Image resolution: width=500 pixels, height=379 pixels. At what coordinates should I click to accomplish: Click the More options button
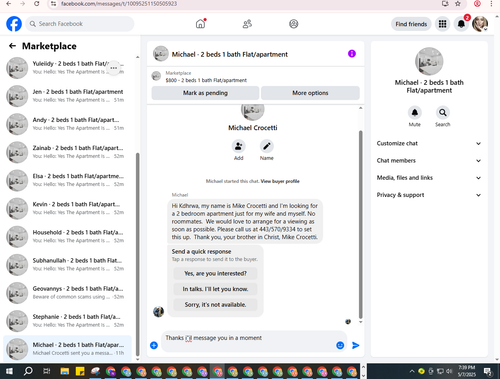310,93
